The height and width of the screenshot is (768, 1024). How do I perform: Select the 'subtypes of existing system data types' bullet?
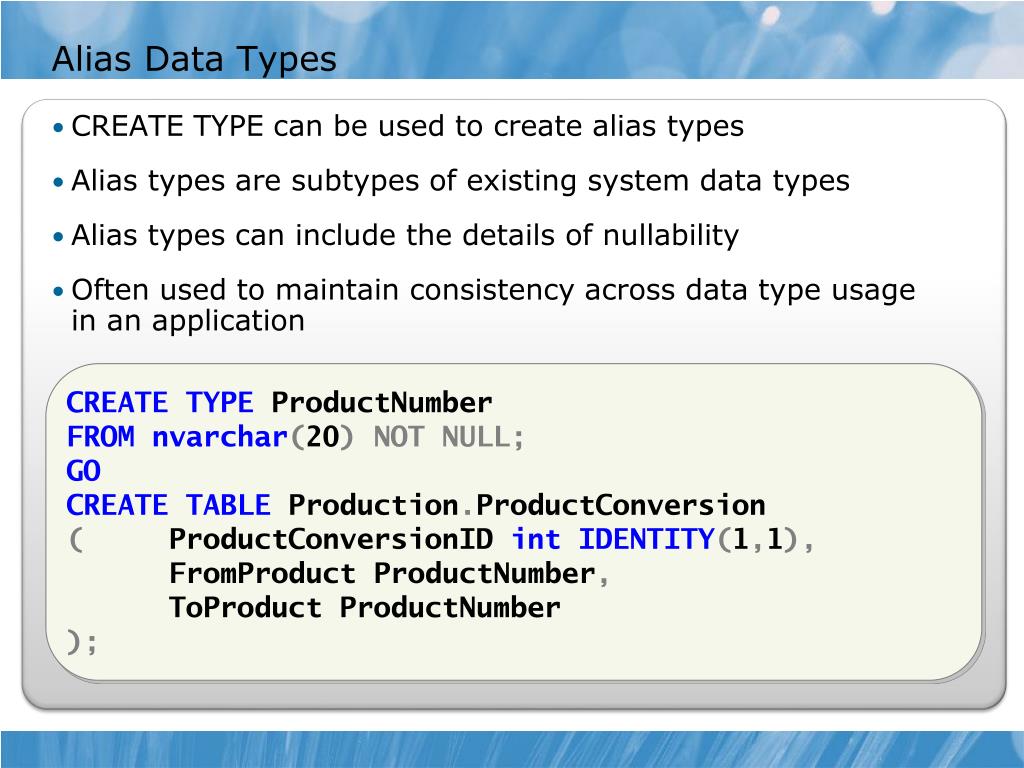coord(460,181)
